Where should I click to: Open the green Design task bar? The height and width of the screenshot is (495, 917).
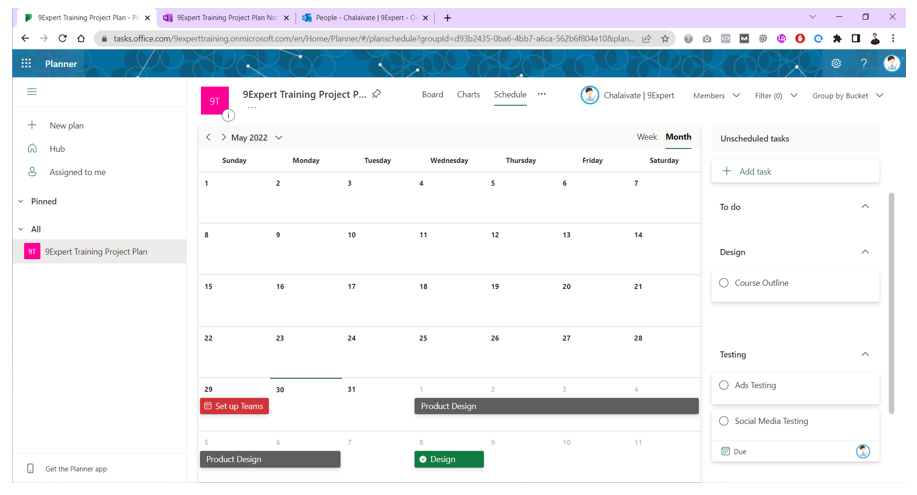(449, 459)
